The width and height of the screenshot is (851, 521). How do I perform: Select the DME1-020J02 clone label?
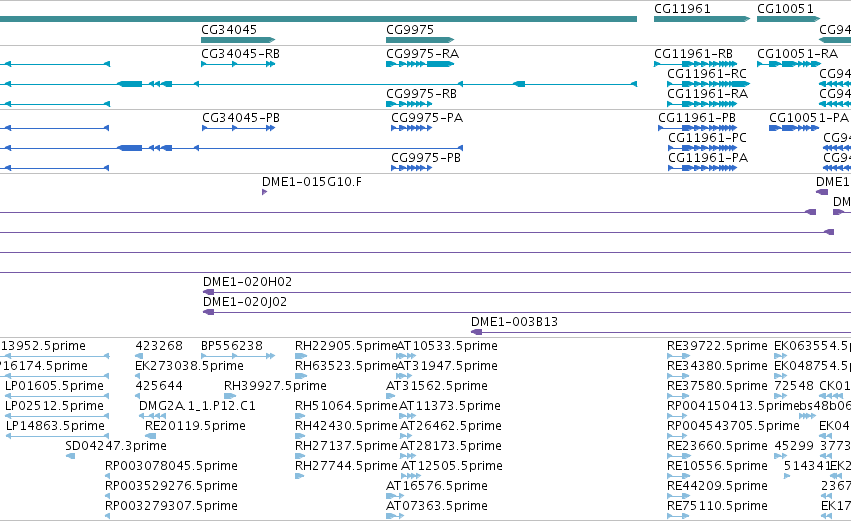[x=245, y=302]
